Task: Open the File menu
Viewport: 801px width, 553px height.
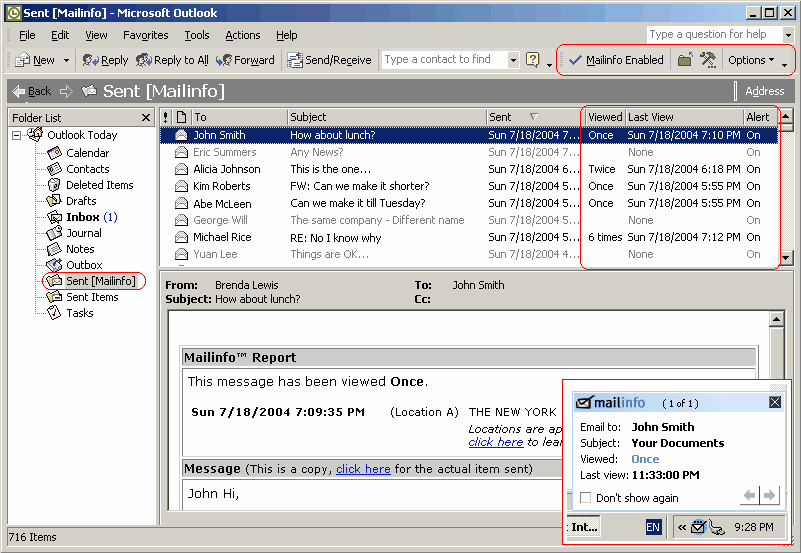Action: 27,35
